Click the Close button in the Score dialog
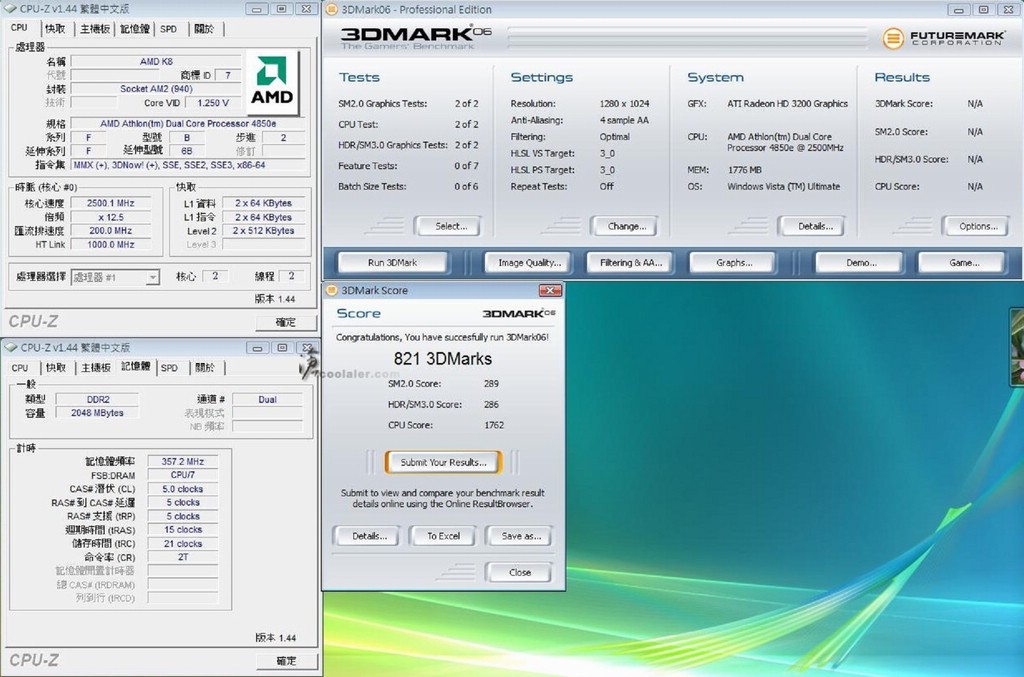Screen dimensions: 1024x677 pyautogui.click(x=519, y=573)
